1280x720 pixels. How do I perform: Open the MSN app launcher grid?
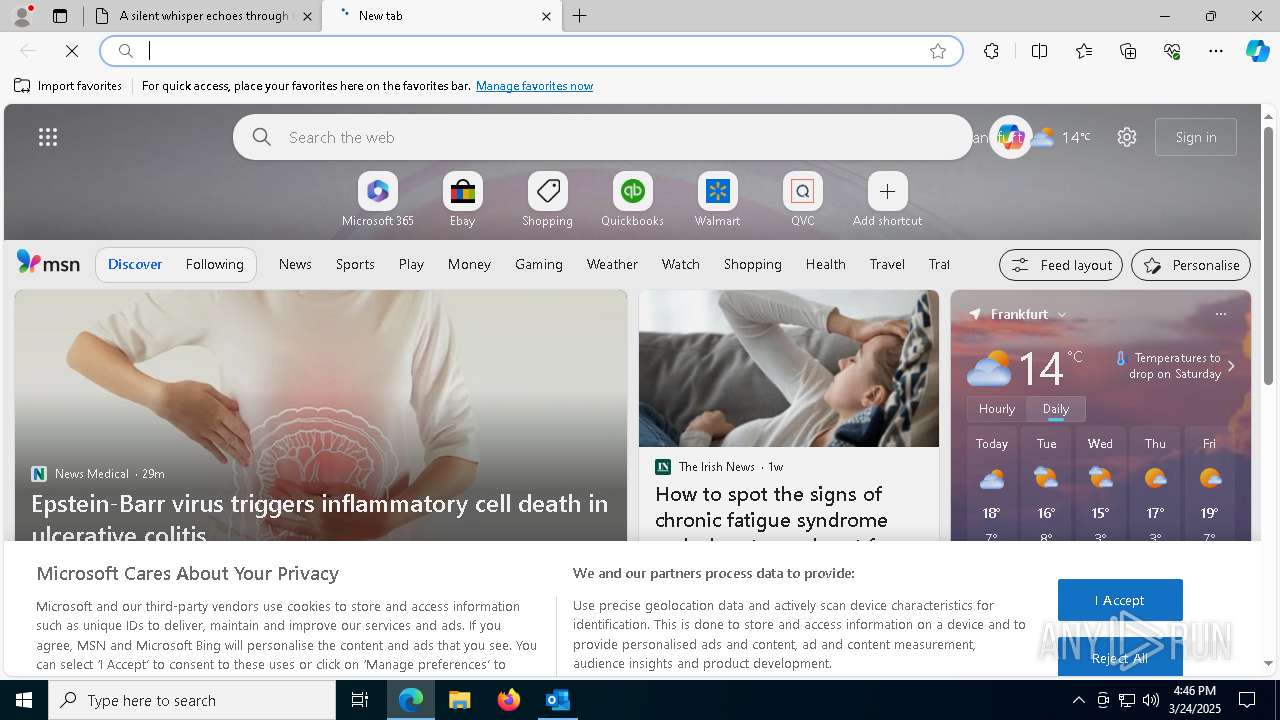(x=48, y=137)
